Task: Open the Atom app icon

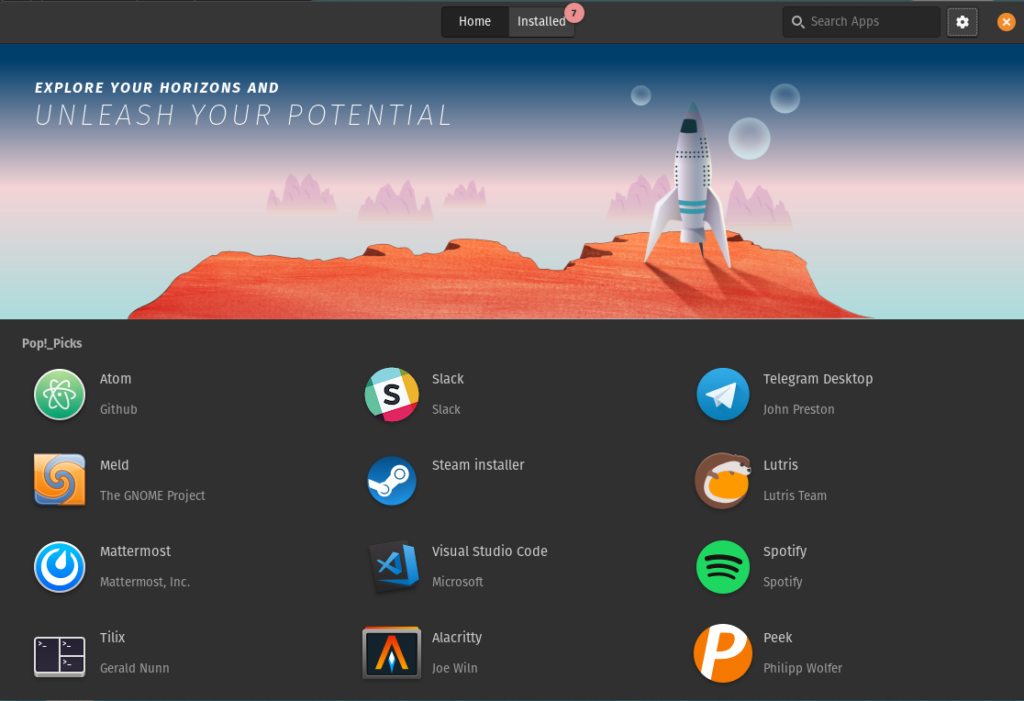Action: pyautogui.click(x=59, y=394)
